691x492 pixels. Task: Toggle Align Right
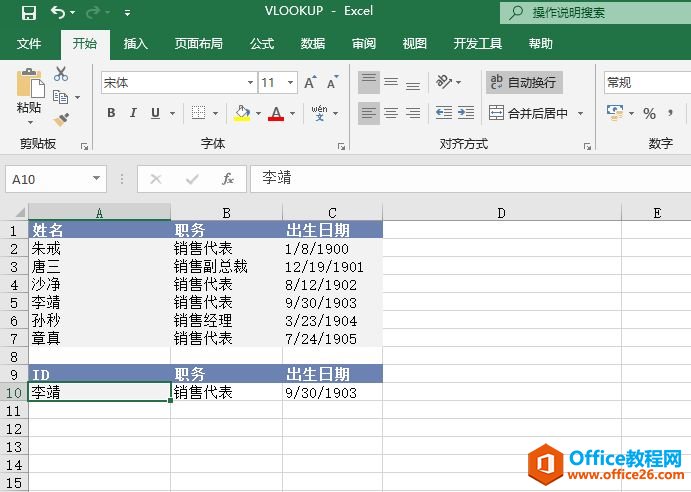[413, 113]
